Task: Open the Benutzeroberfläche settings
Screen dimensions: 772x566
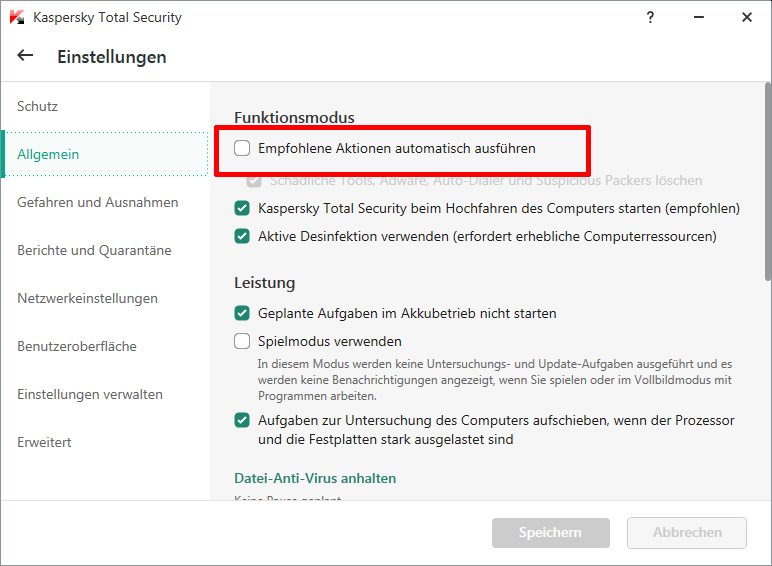Action: pyautogui.click(x=77, y=346)
